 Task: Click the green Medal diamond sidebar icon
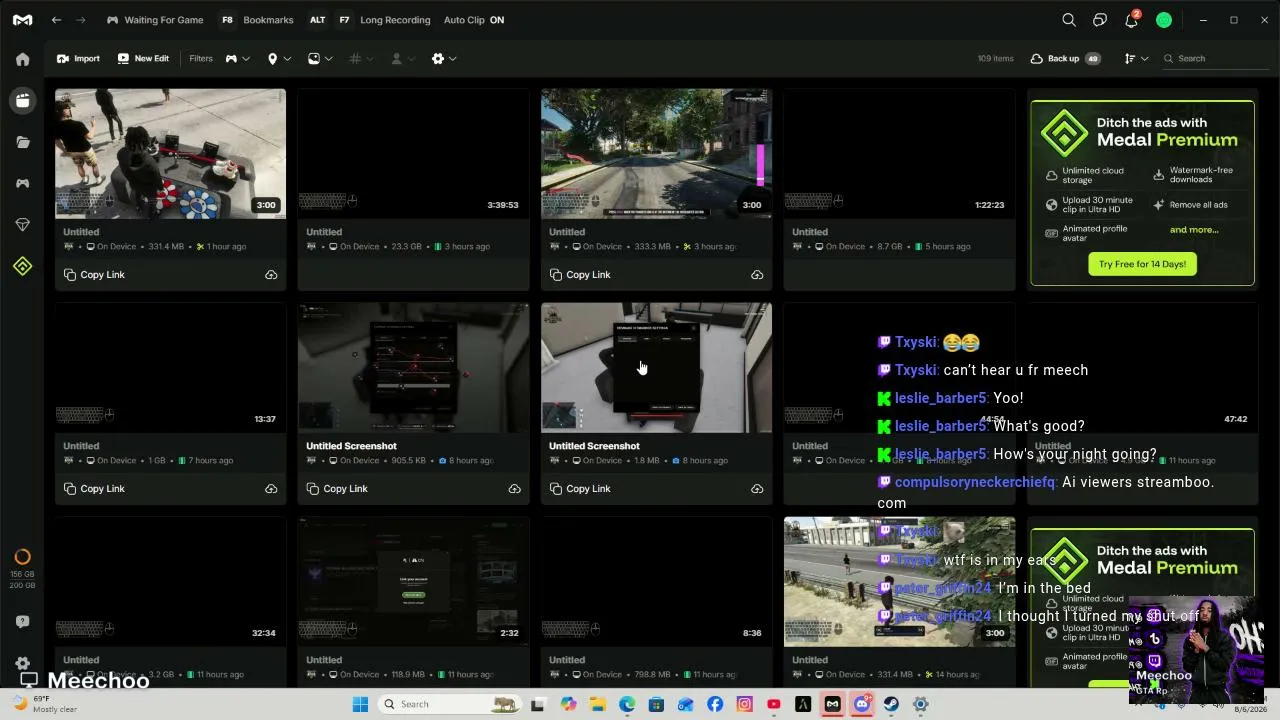22,266
